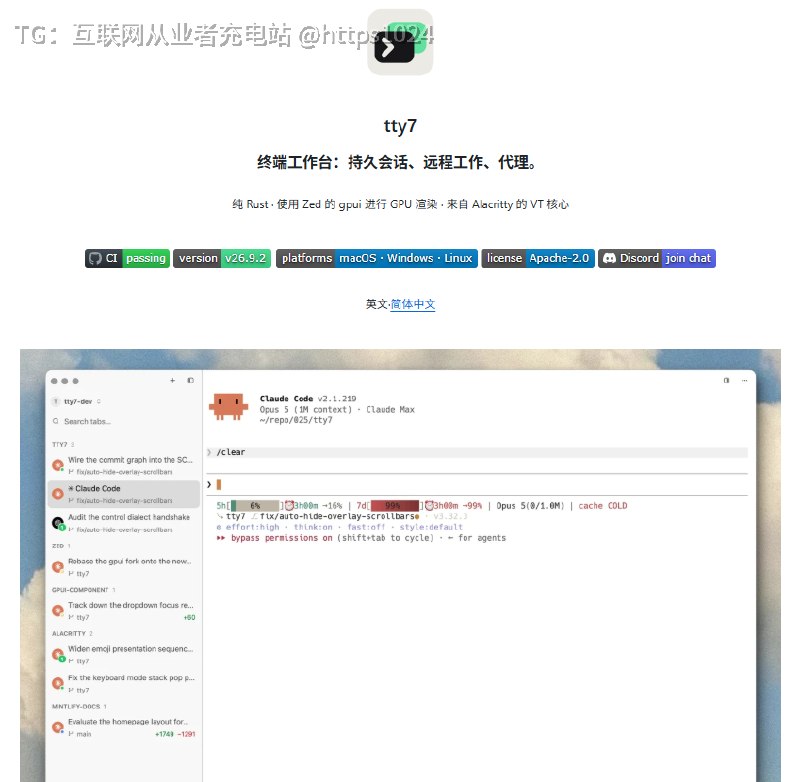Click agent icon of 'Fix the keyboard mode' row
Screen dimensions: 800x782
58,684
